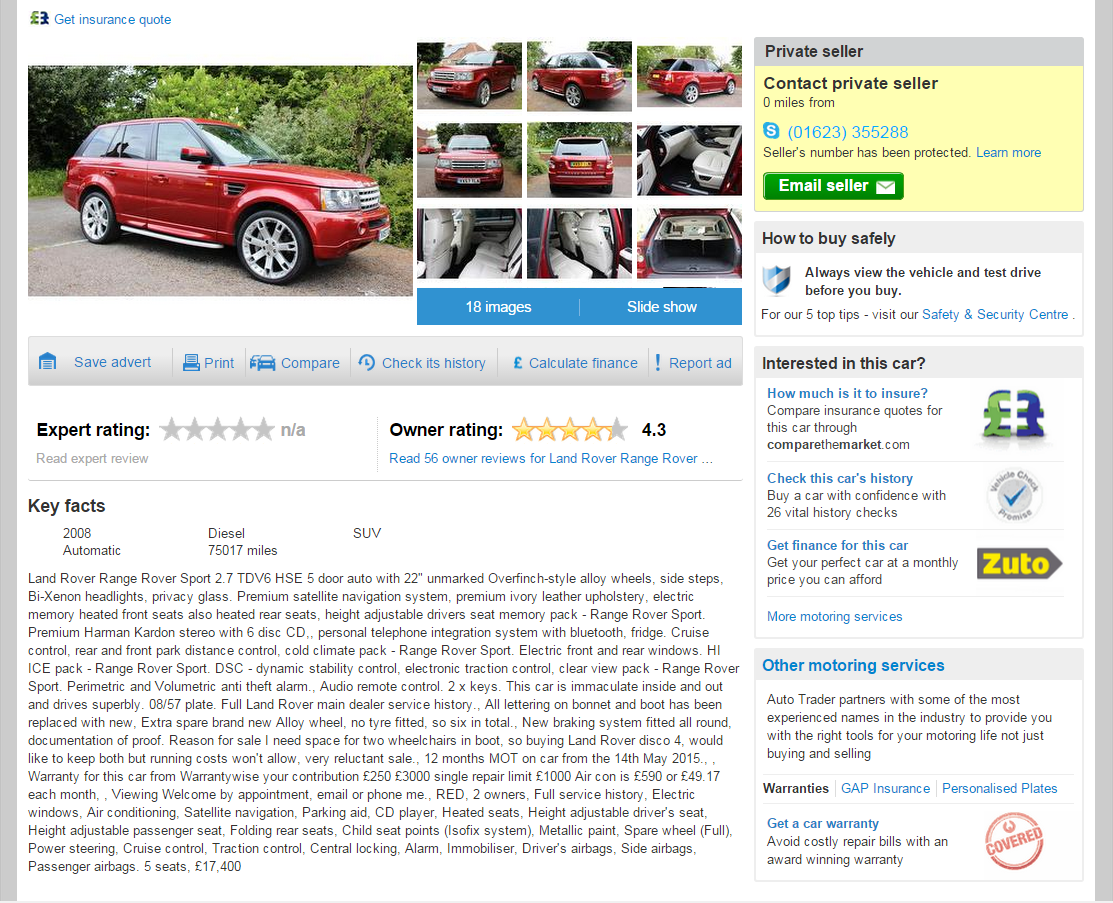
Task: Open the Safety & Security Centre link
Action: click(994, 314)
